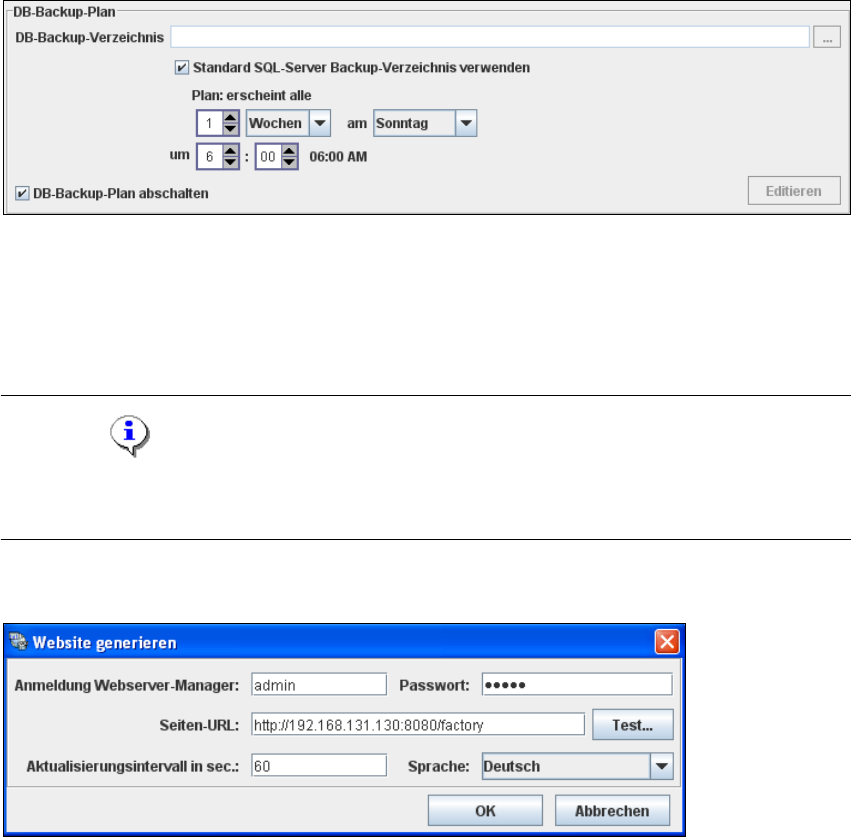Click the Test... button
Screen dimensions: 851x837
point(632,725)
